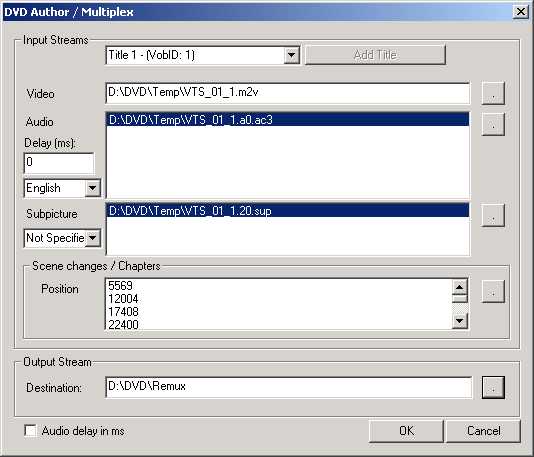Click the chapter list scroll up arrow
The image size is (534, 457).
pos(459,287)
